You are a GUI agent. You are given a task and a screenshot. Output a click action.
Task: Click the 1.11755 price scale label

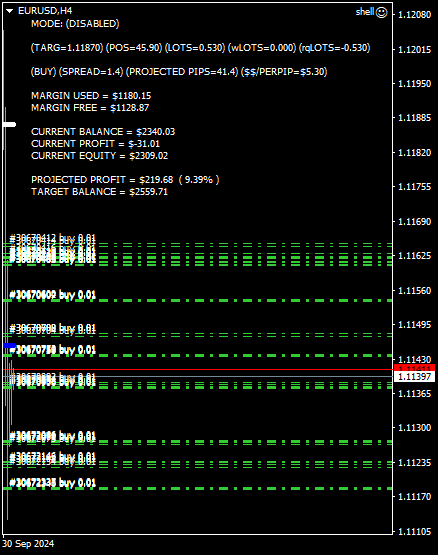[x=415, y=187]
